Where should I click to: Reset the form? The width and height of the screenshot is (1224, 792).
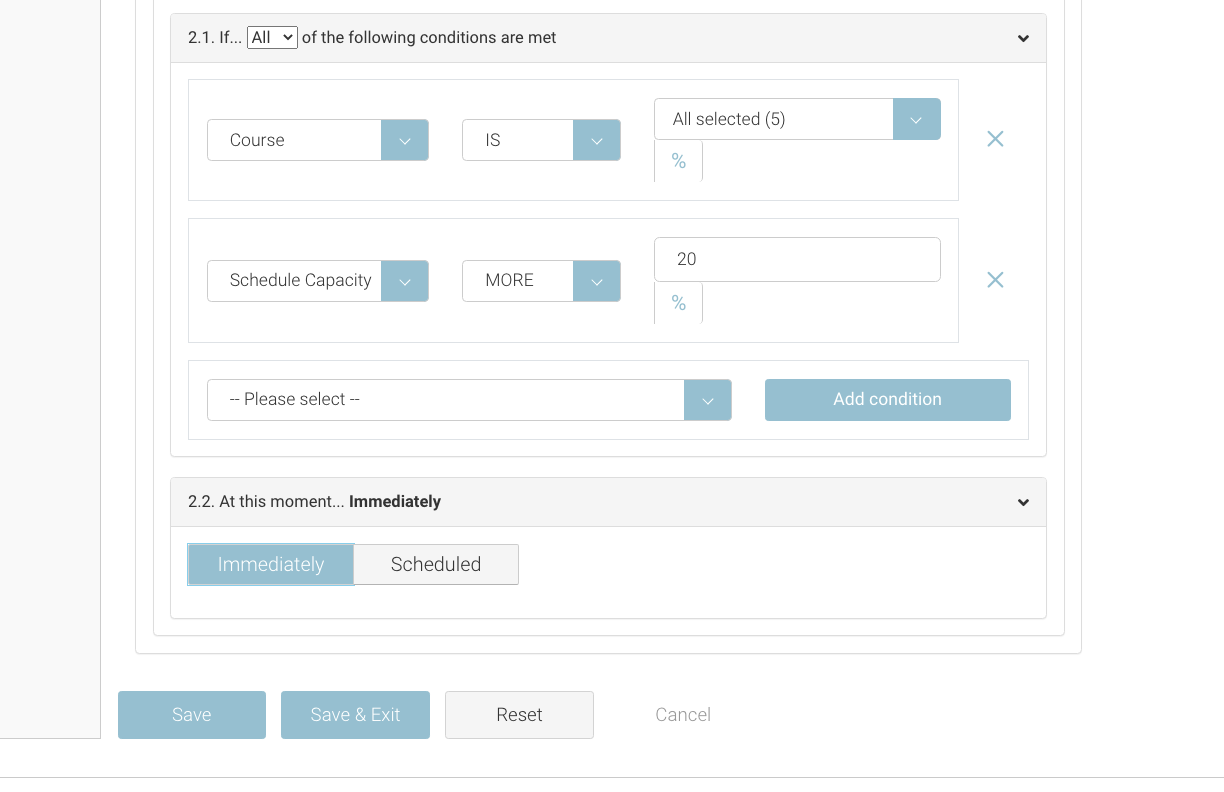tap(519, 715)
